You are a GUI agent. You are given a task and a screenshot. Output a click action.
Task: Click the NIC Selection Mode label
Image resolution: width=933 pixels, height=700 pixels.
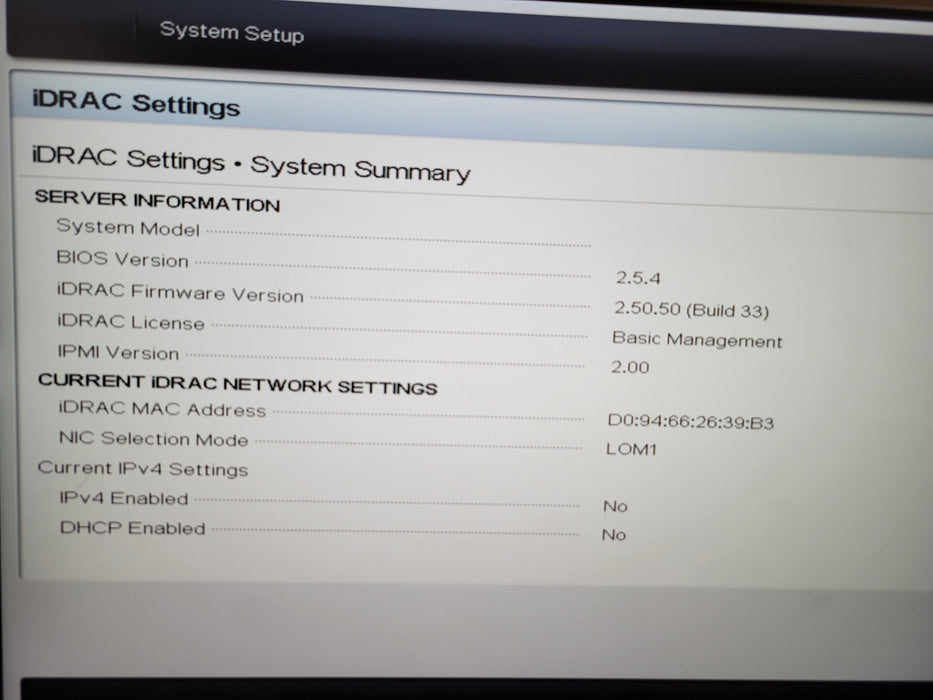(154, 439)
